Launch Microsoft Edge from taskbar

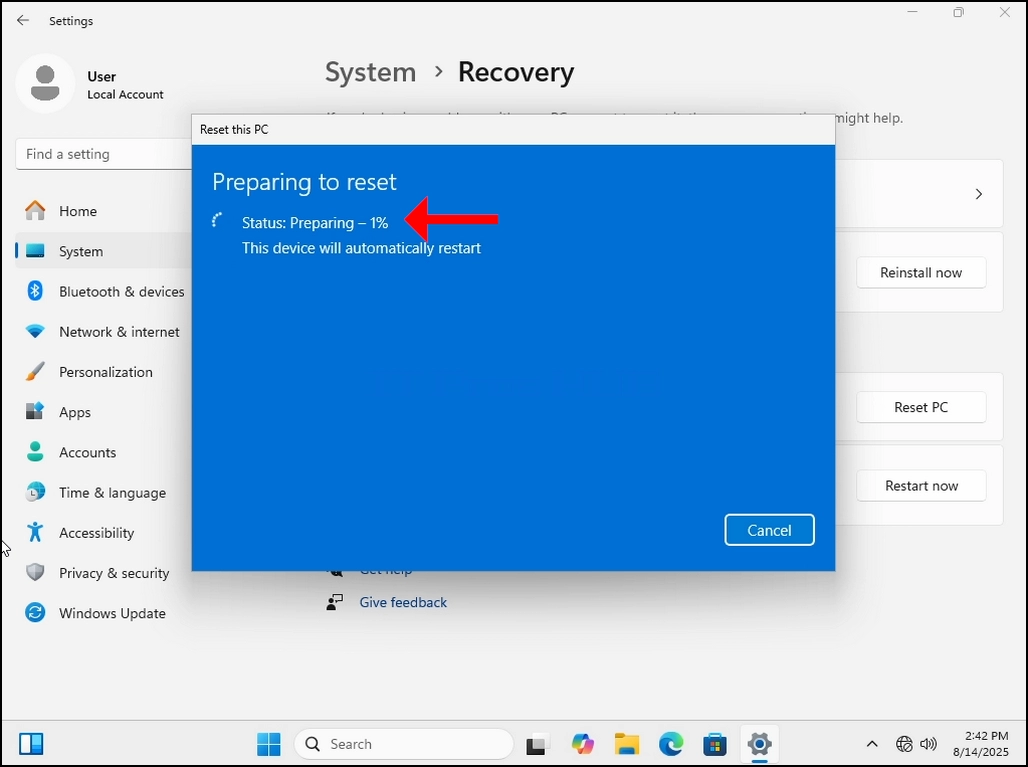[x=671, y=744]
